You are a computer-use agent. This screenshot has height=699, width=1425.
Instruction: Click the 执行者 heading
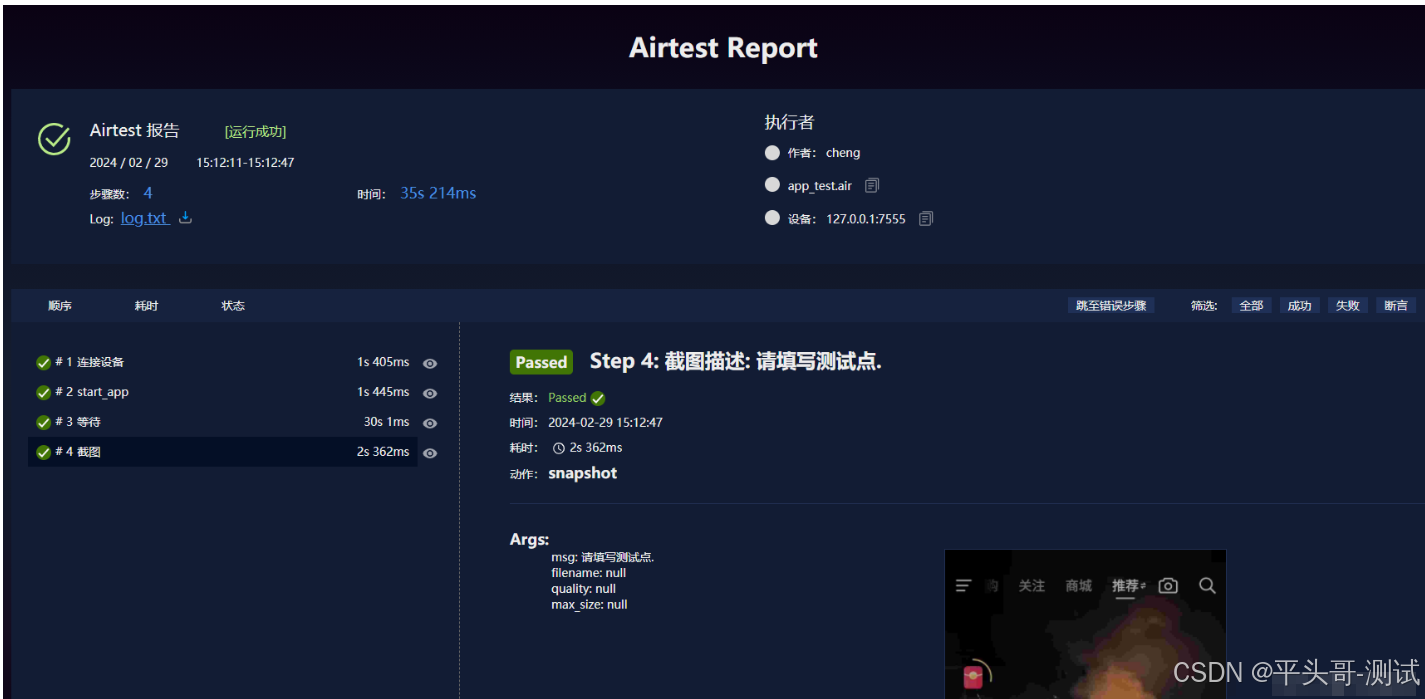789,122
